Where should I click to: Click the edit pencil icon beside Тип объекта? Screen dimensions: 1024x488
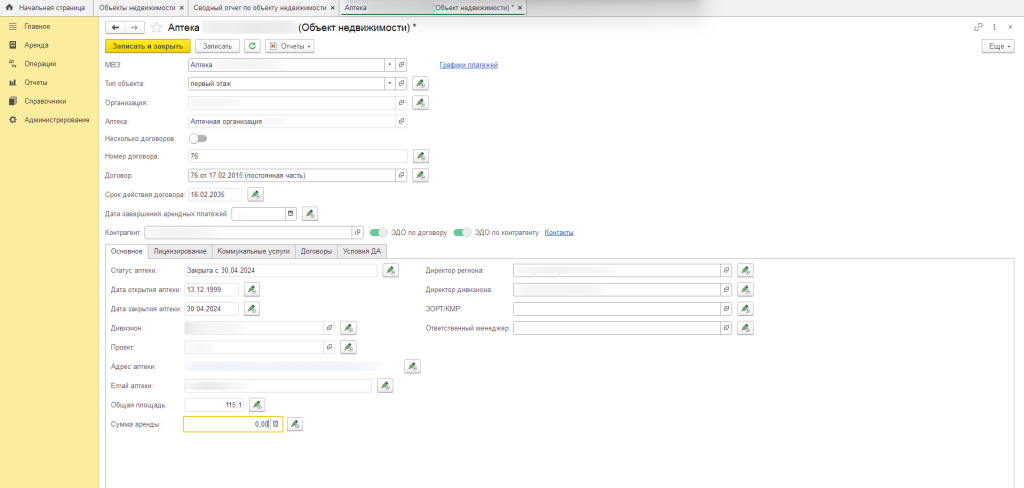click(x=421, y=84)
